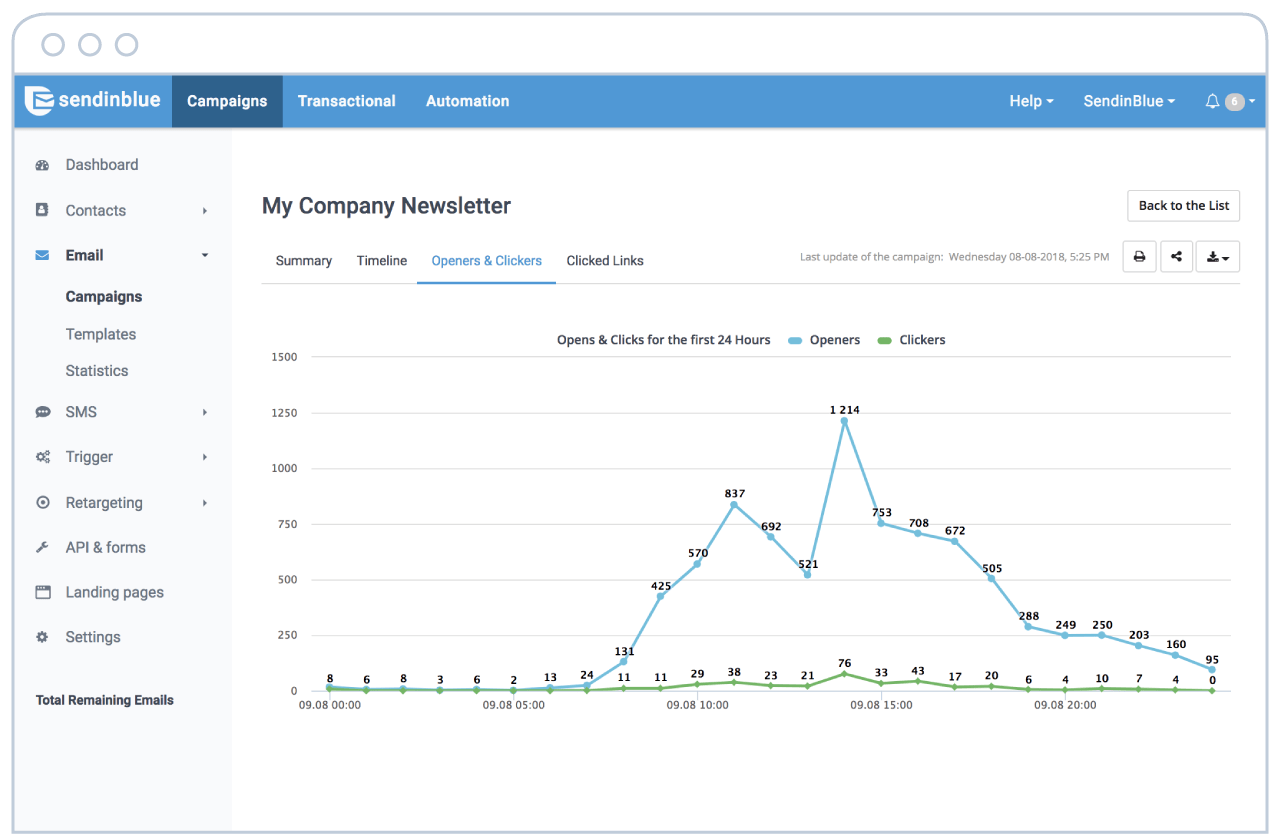Open the Help dropdown menu
This screenshot has height=840, width=1280.
click(x=1031, y=101)
